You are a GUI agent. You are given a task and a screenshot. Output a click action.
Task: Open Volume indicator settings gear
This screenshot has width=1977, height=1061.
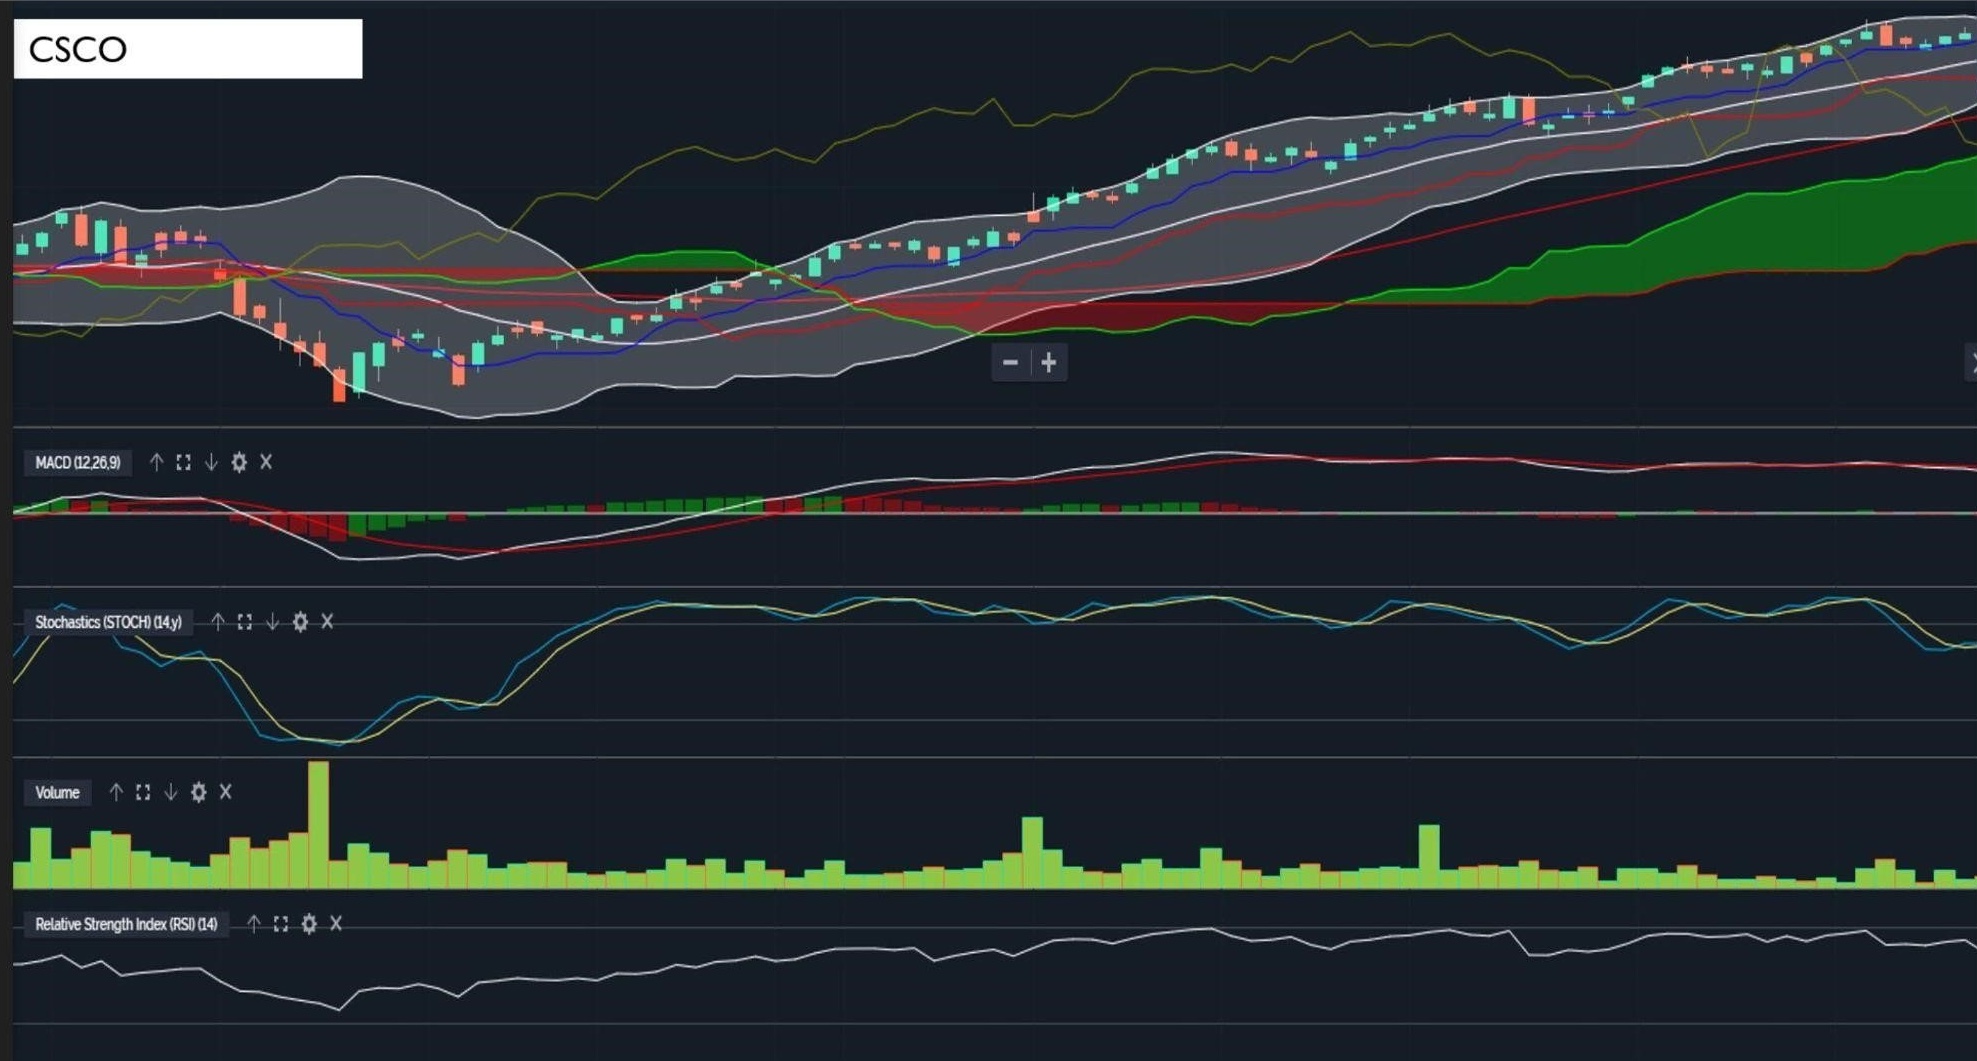point(199,792)
